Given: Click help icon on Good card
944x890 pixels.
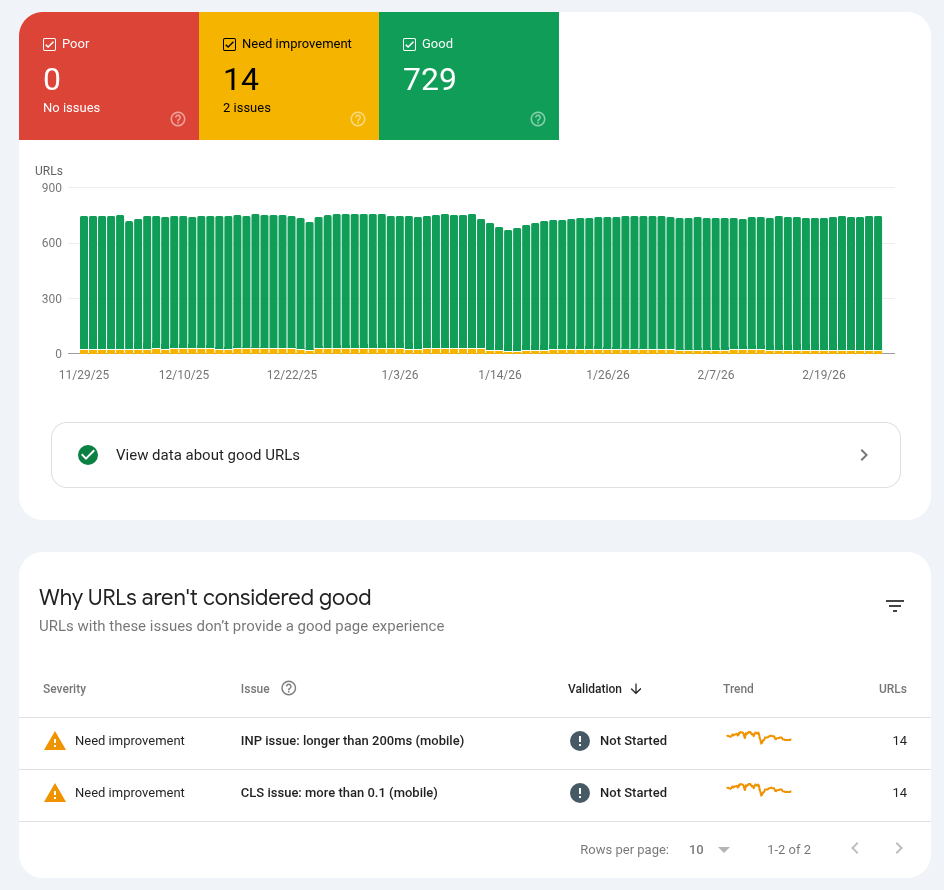Looking at the screenshot, I should click(538, 119).
